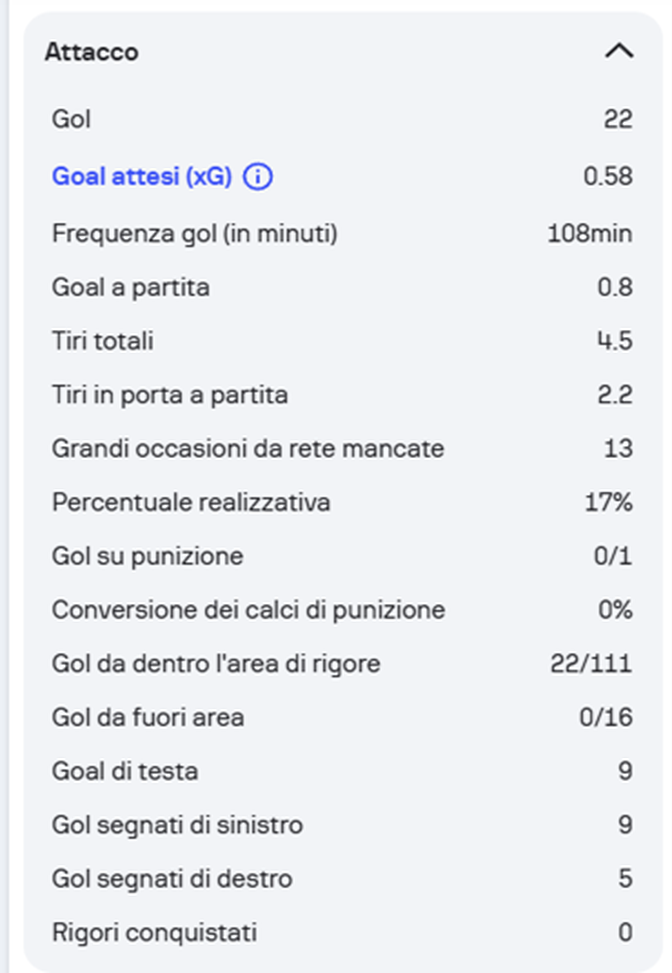Select the Rigori conquistati label

click(x=155, y=933)
